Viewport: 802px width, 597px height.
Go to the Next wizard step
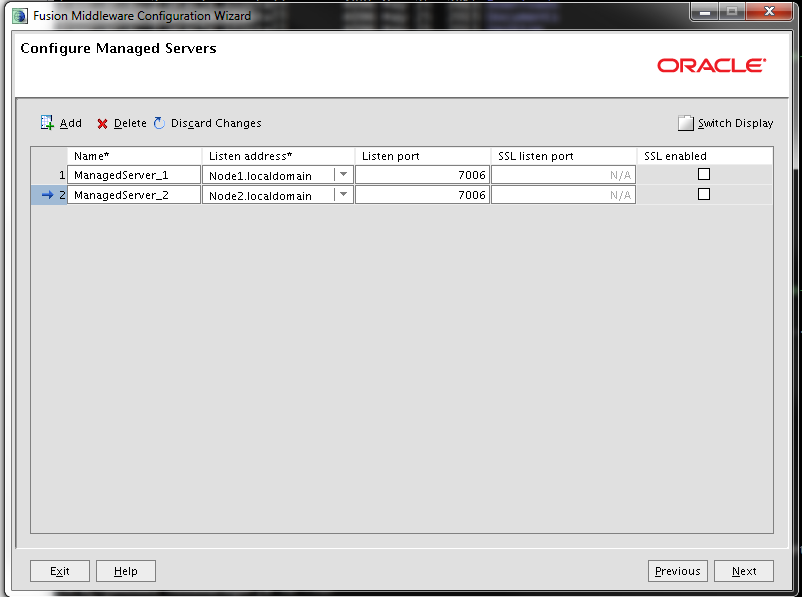click(x=744, y=571)
